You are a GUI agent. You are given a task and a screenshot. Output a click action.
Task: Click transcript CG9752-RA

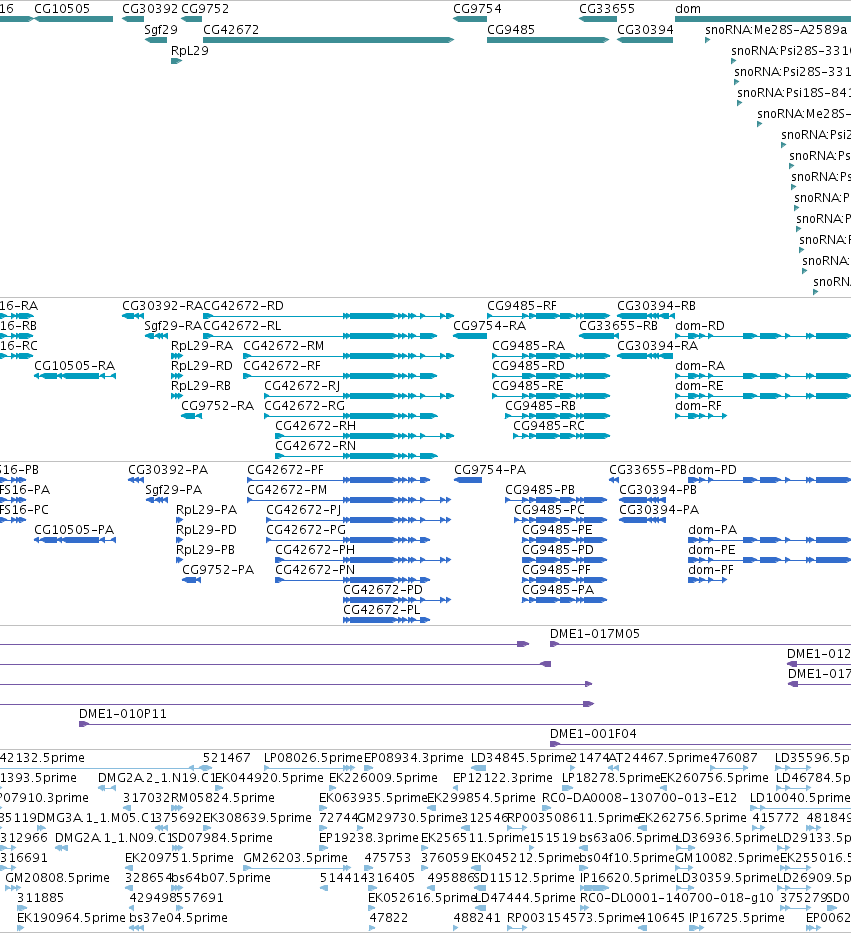point(192,416)
